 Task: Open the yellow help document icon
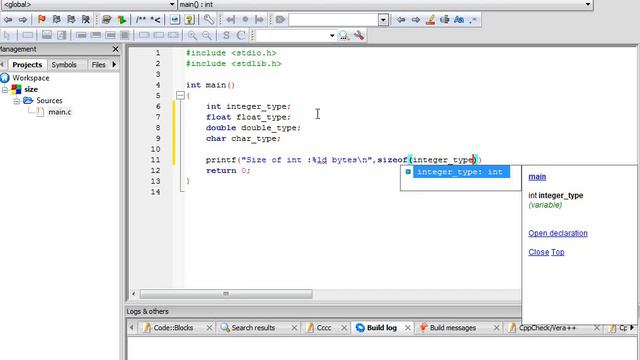click(189, 20)
